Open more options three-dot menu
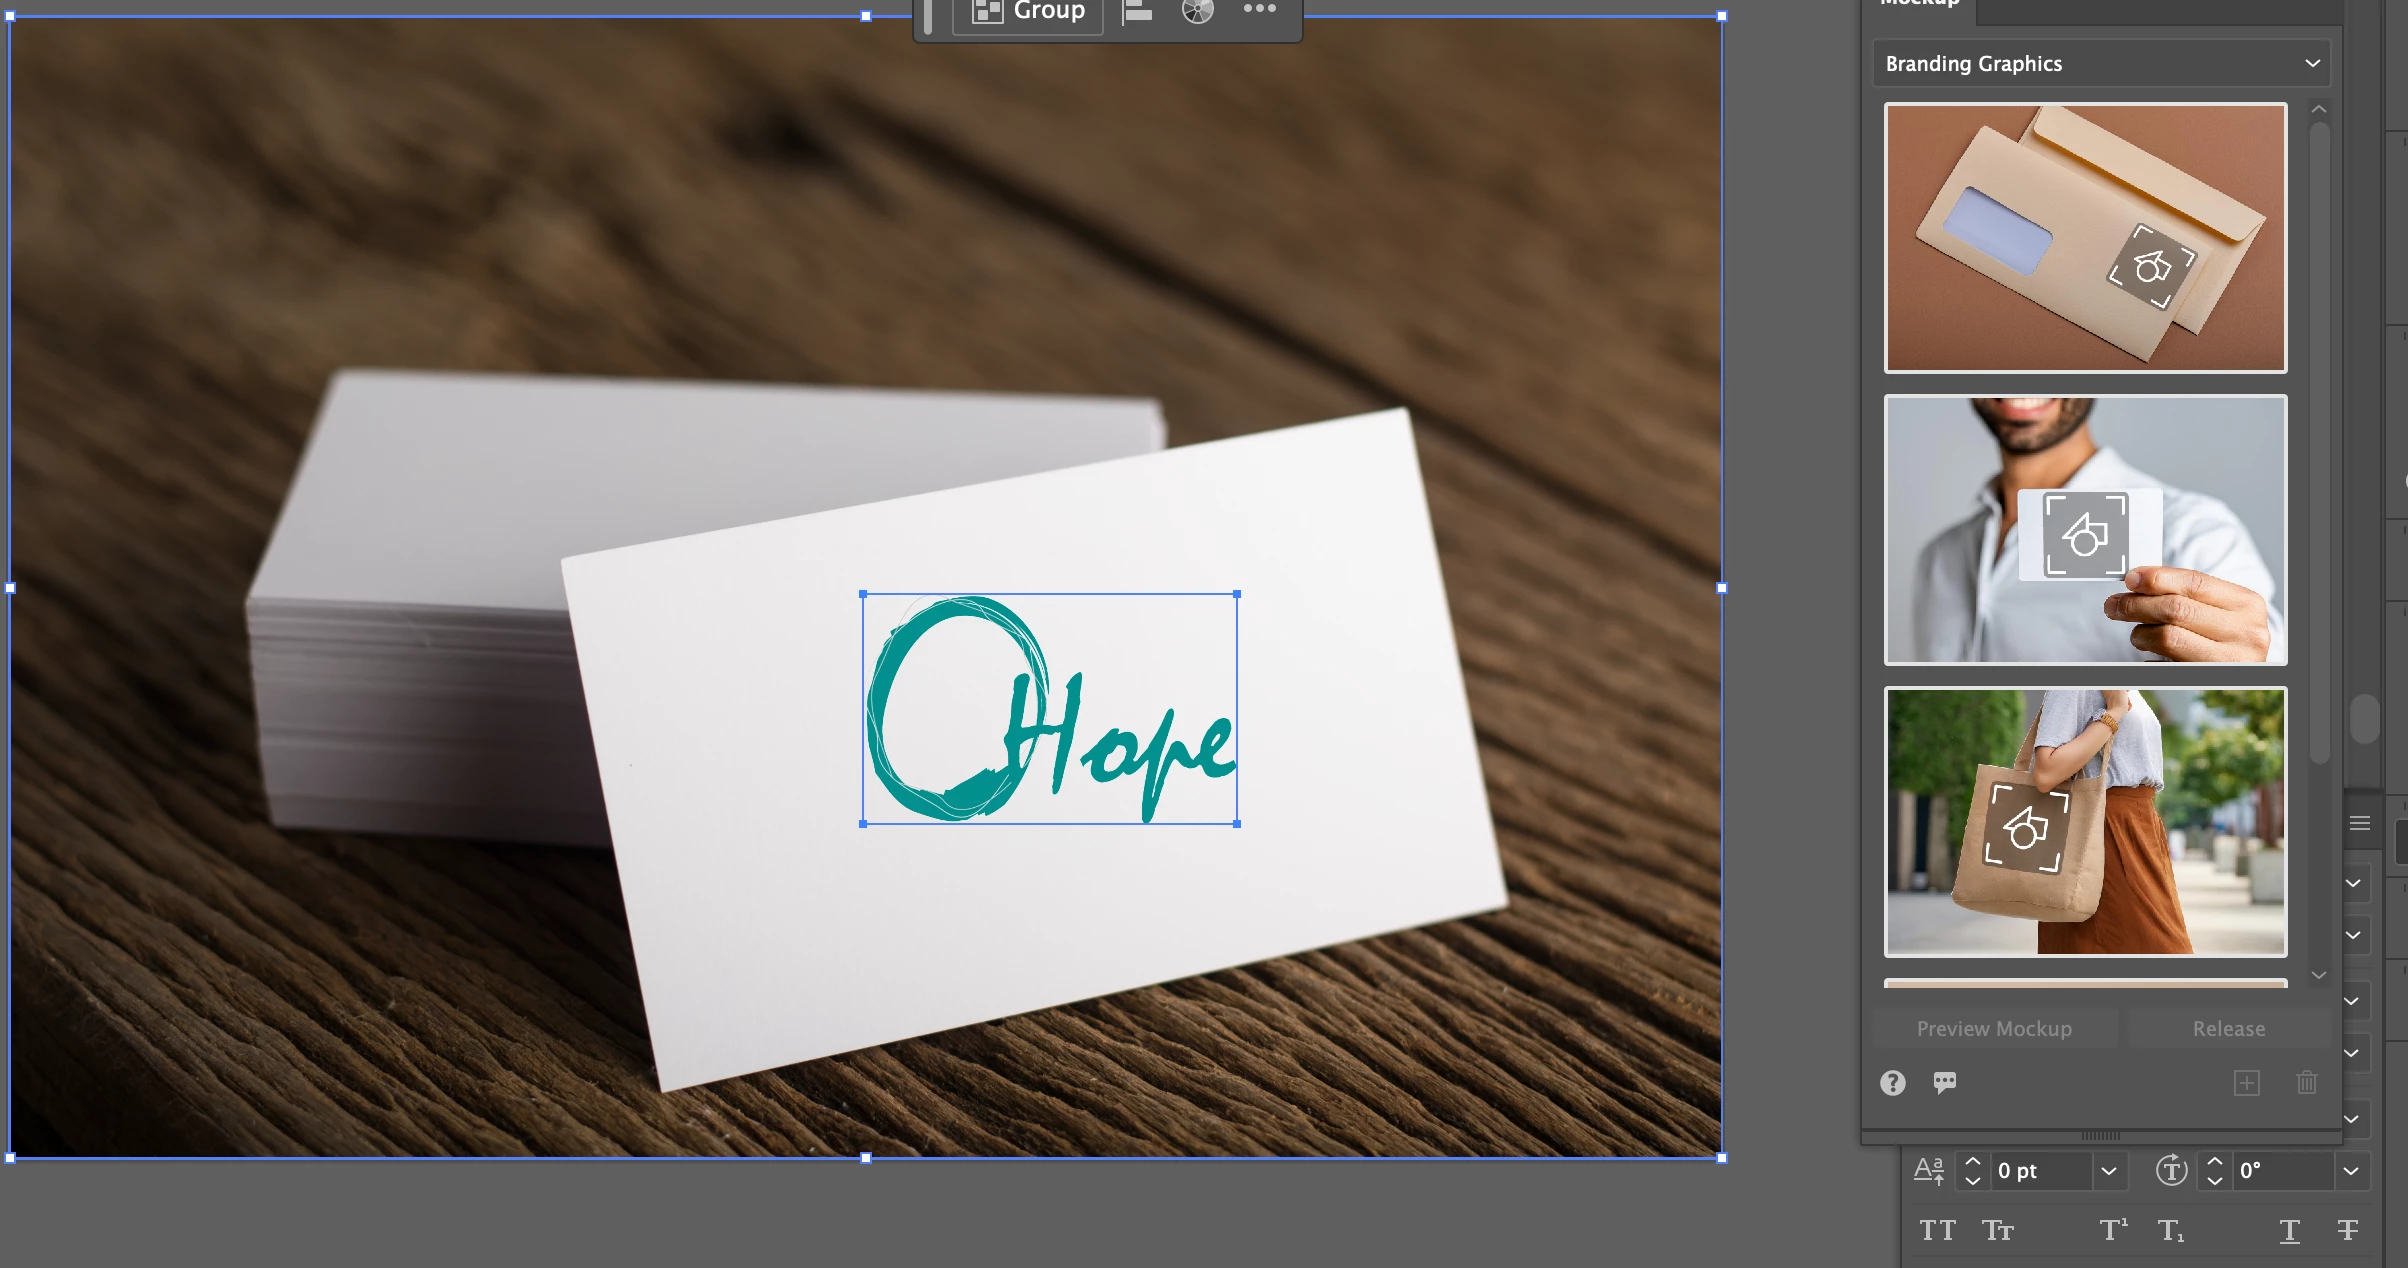The image size is (2408, 1268). pyautogui.click(x=1259, y=10)
